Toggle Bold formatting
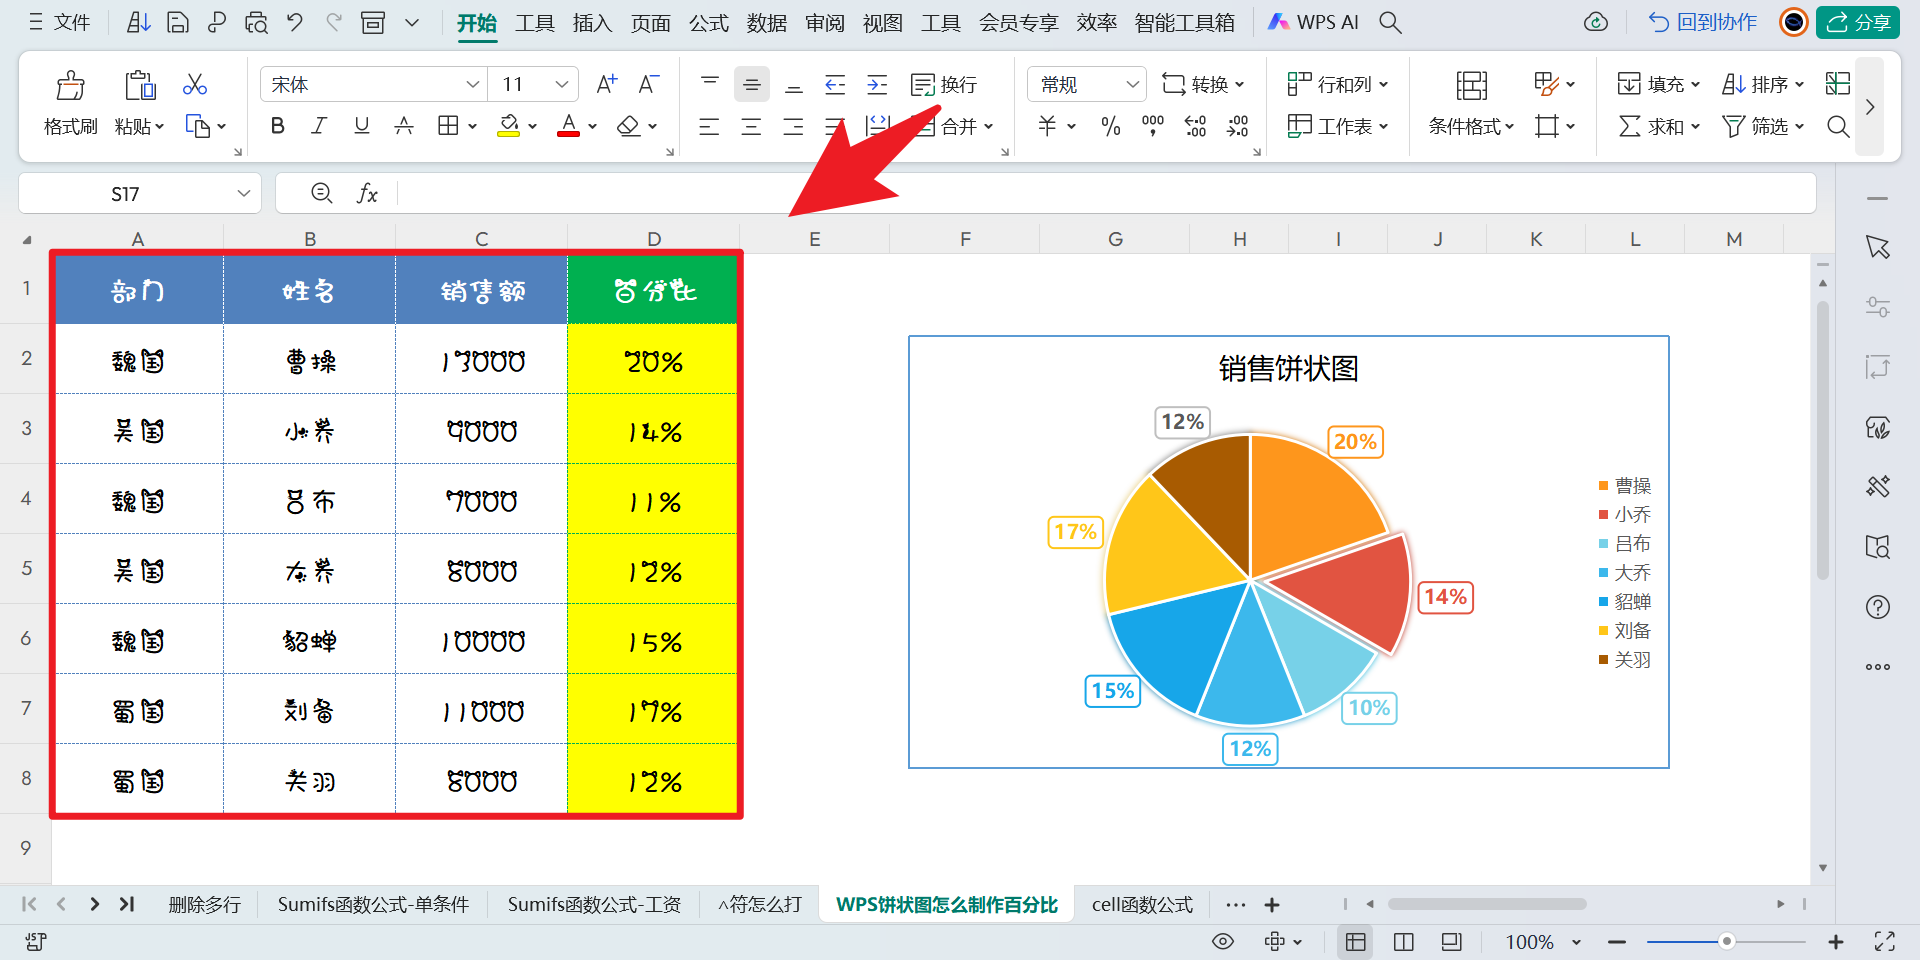The image size is (1920, 960). (278, 126)
